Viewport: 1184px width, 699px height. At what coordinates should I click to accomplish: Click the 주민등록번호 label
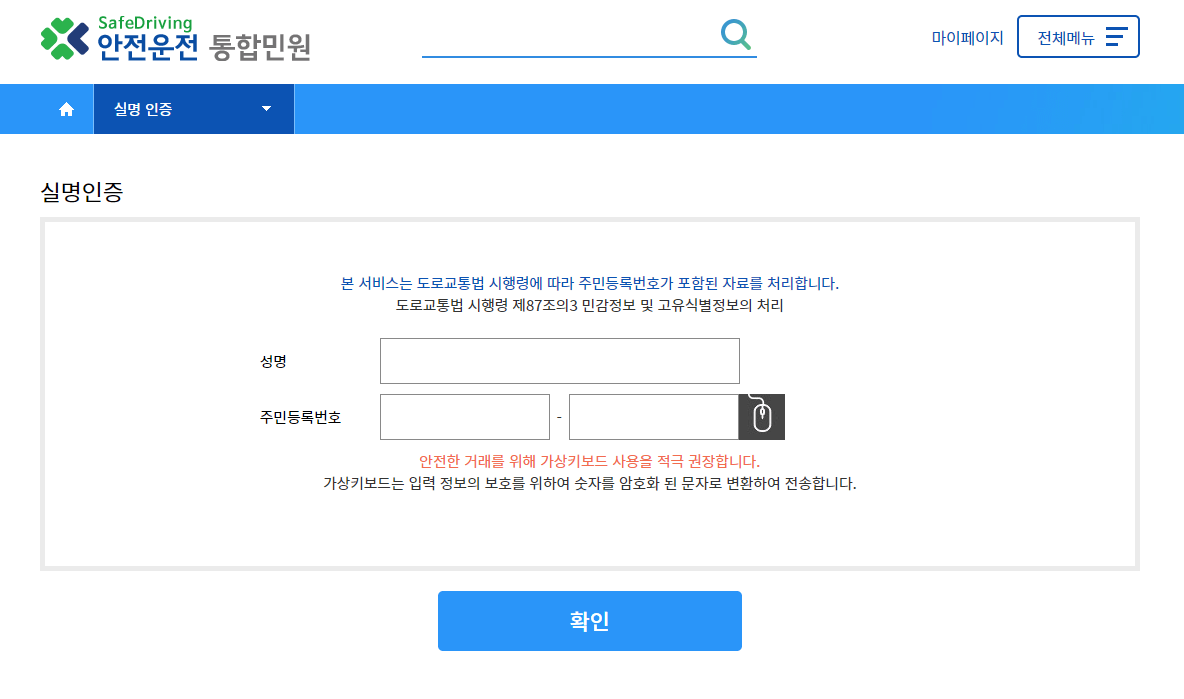301,417
